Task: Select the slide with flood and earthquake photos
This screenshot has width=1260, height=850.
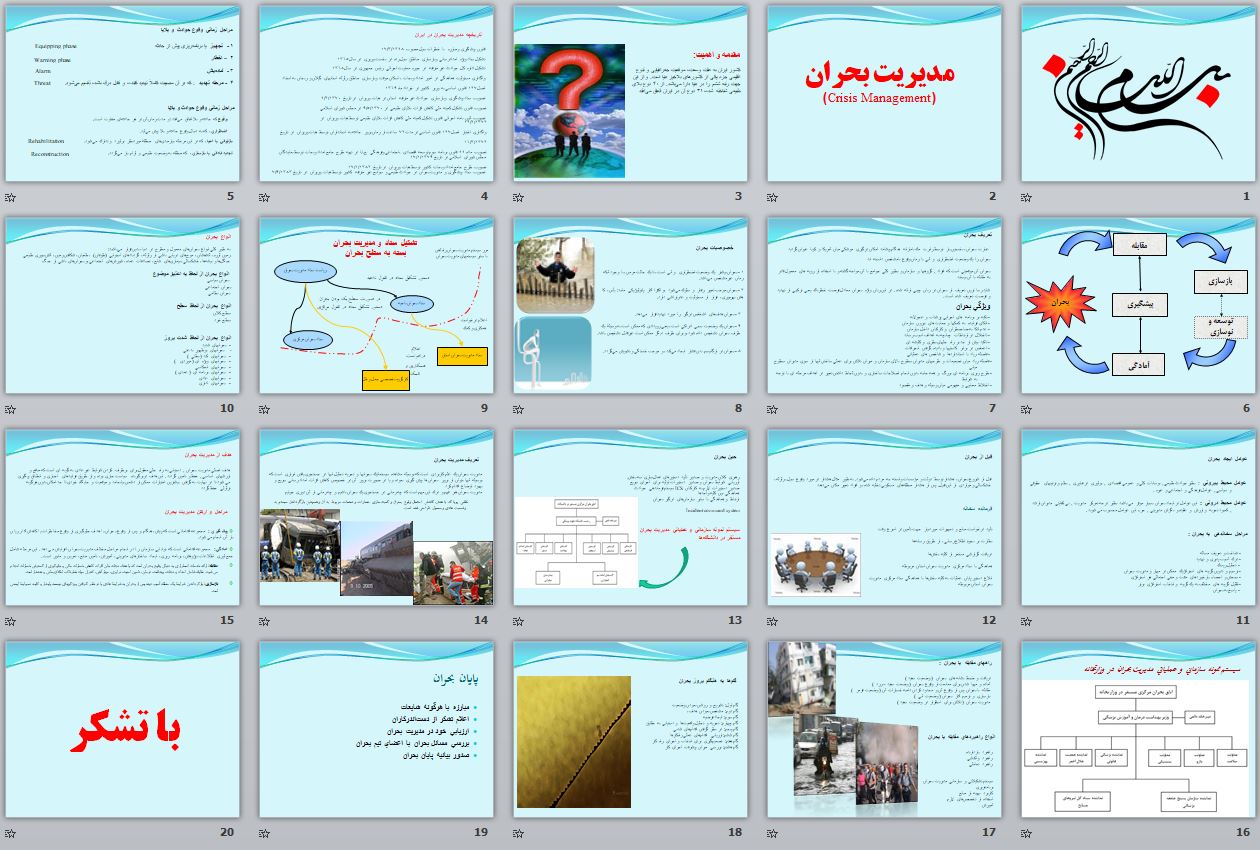Action: 884,730
